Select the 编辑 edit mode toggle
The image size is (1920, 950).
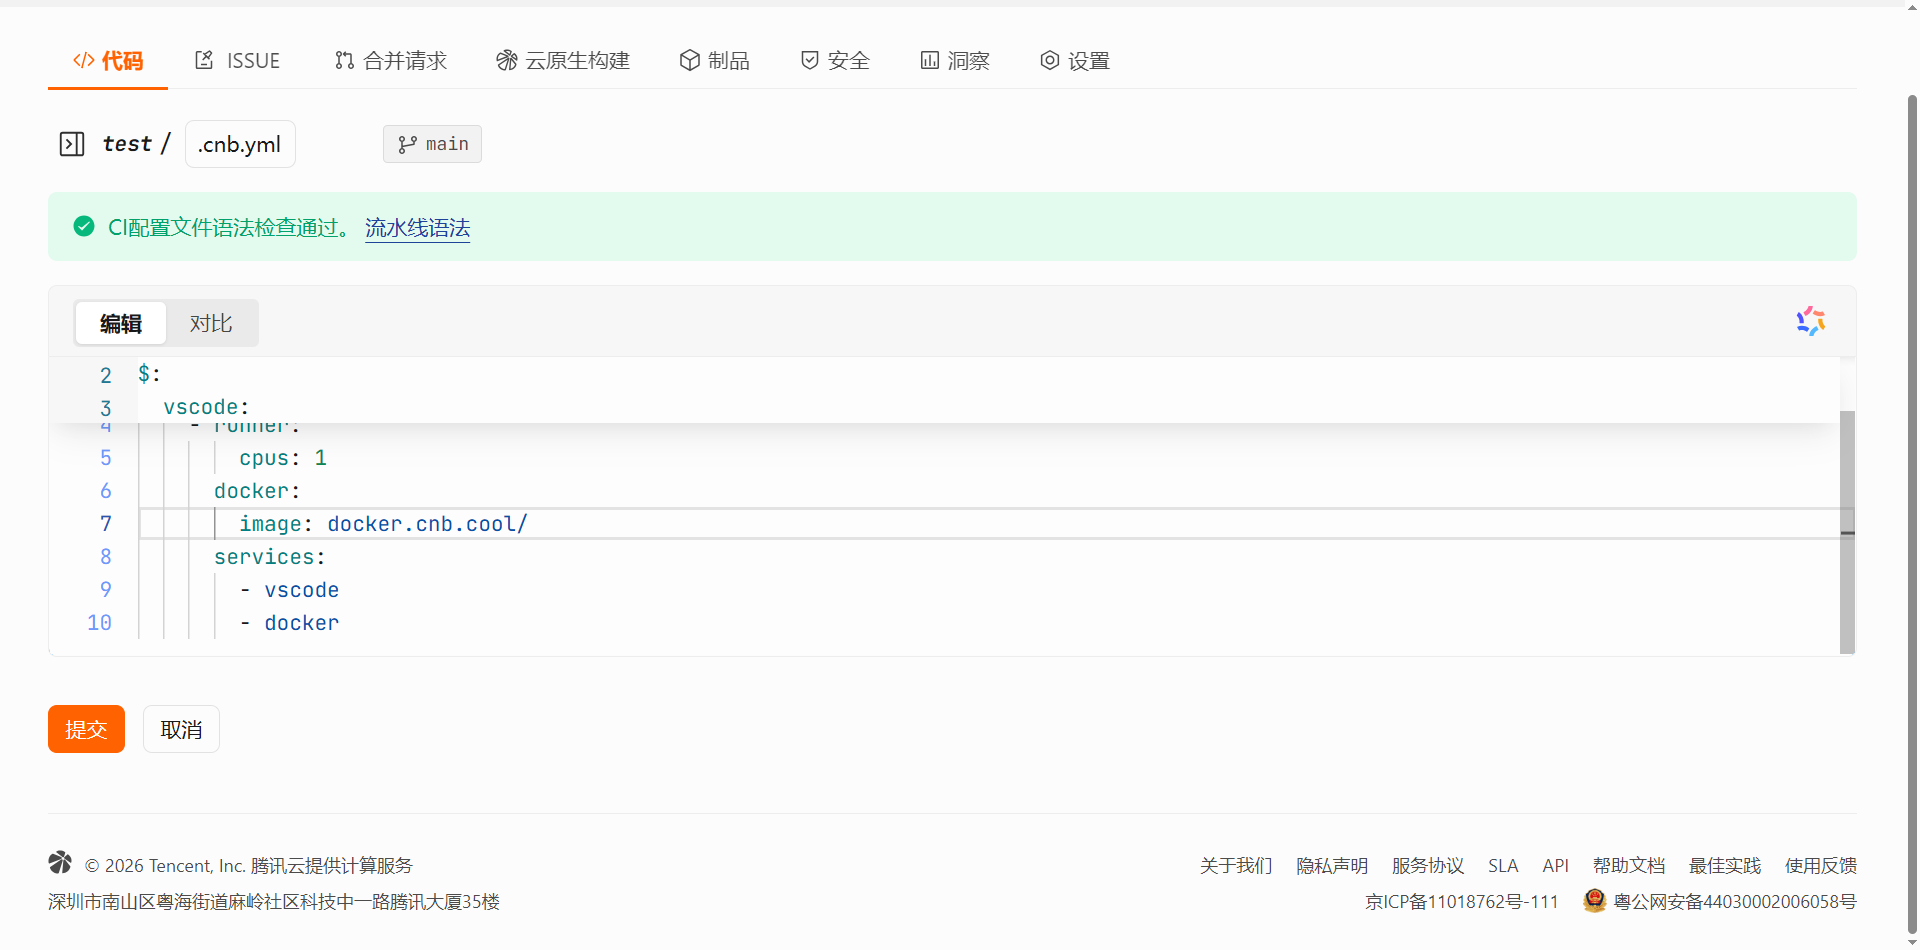(x=121, y=324)
